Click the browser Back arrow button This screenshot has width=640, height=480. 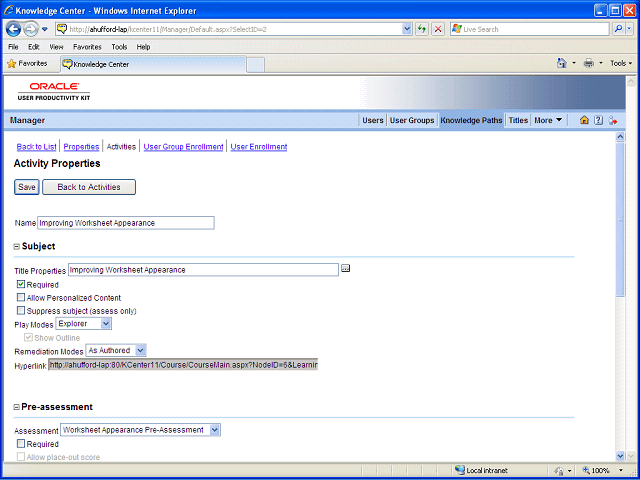[13, 29]
